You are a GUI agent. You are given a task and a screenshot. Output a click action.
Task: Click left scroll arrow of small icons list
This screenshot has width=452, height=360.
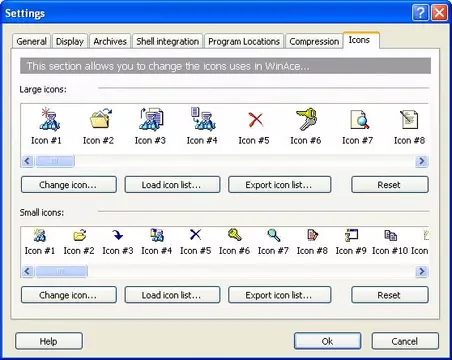pos(27,271)
